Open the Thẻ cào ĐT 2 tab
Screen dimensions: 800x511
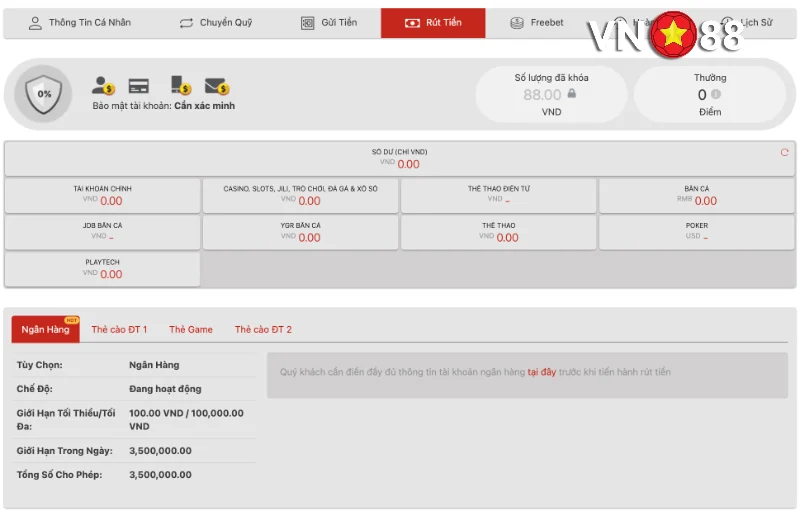263,329
